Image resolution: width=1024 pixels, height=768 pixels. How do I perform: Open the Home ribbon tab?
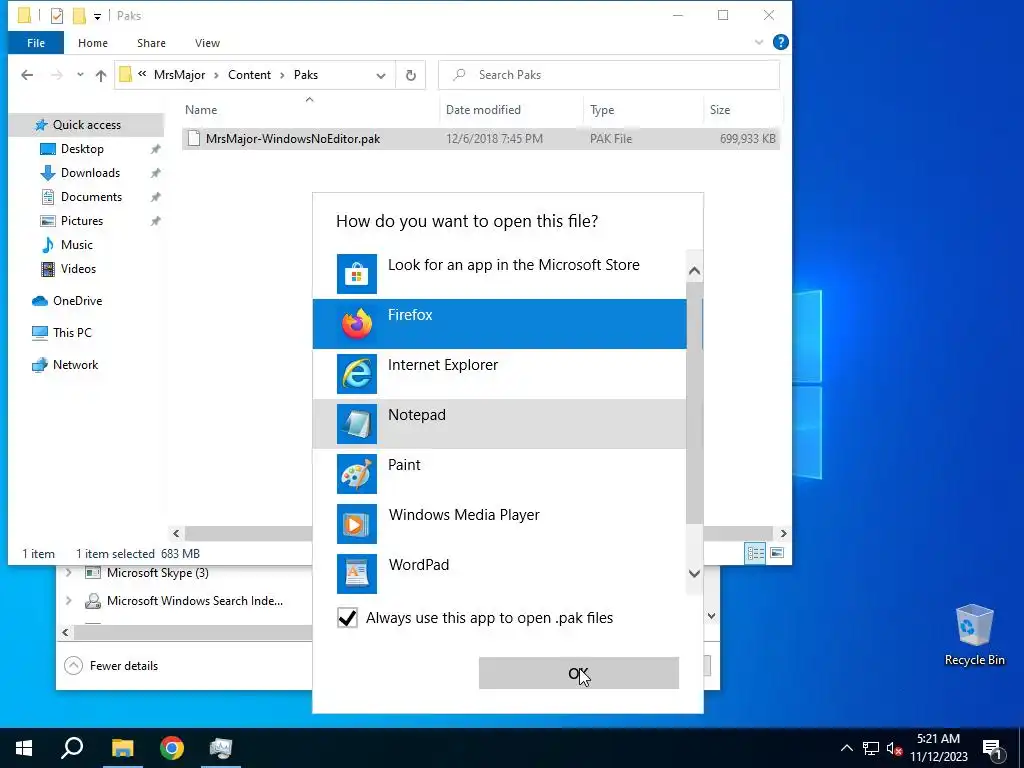tap(93, 43)
